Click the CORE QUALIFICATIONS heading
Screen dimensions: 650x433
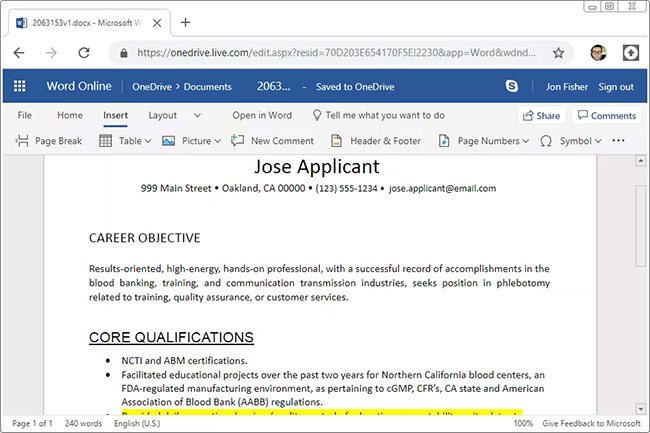(x=171, y=337)
